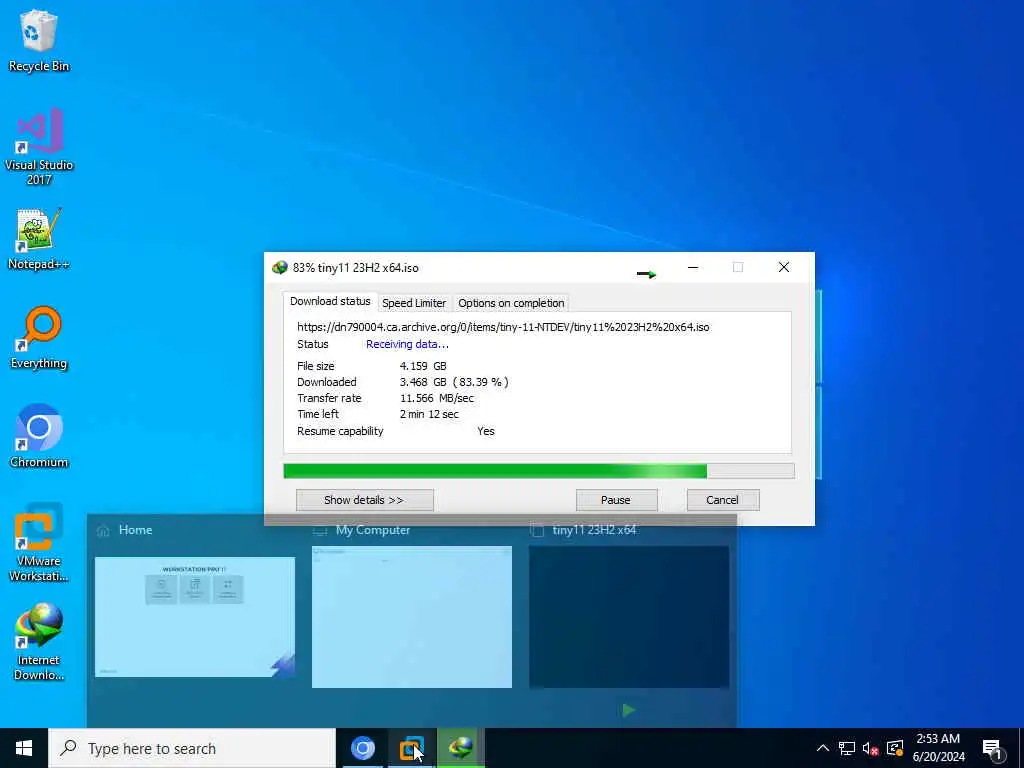Switch to the Download status tab
The width and height of the screenshot is (1024, 768).
pos(330,301)
